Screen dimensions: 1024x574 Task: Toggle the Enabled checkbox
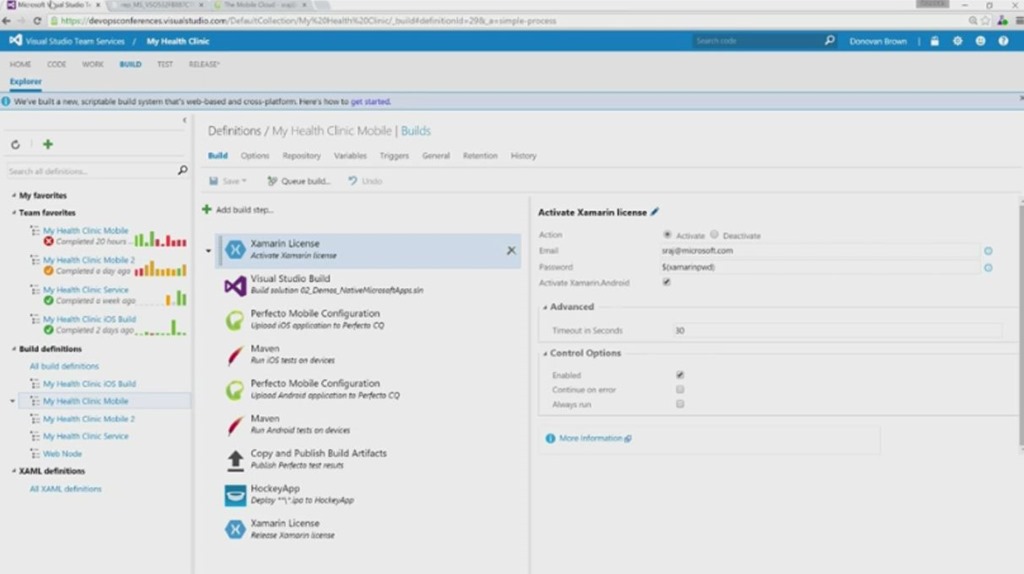680,375
